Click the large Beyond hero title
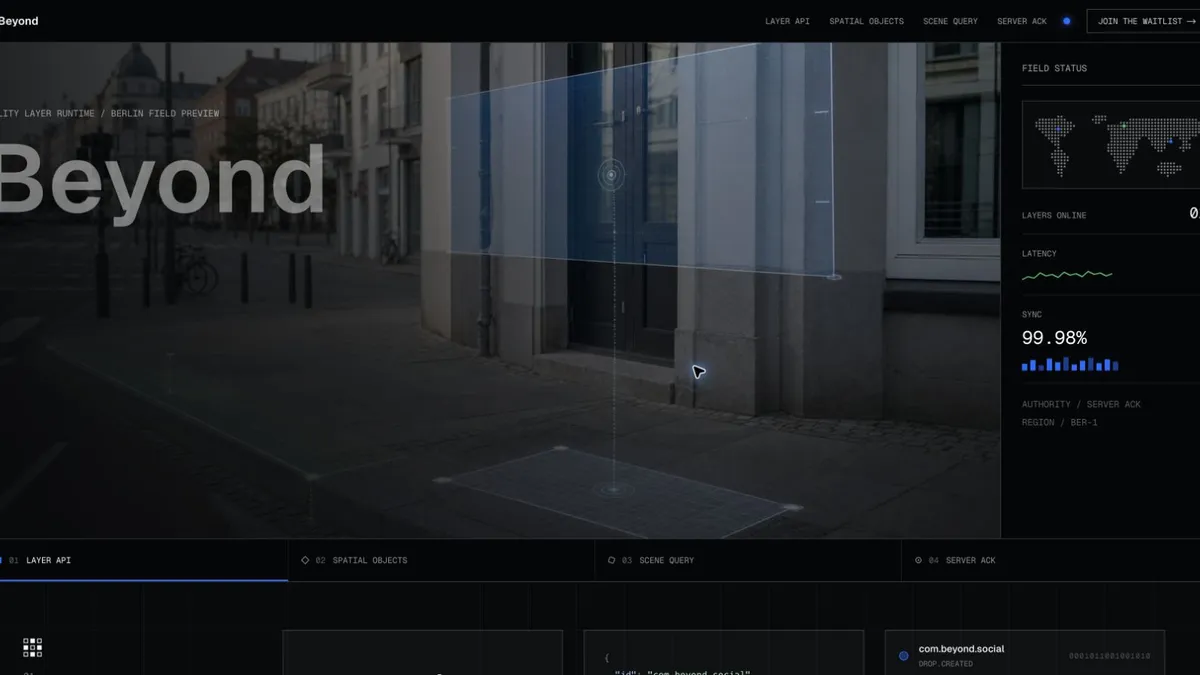This screenshot has height=675, width=1200. click(162, 181)
